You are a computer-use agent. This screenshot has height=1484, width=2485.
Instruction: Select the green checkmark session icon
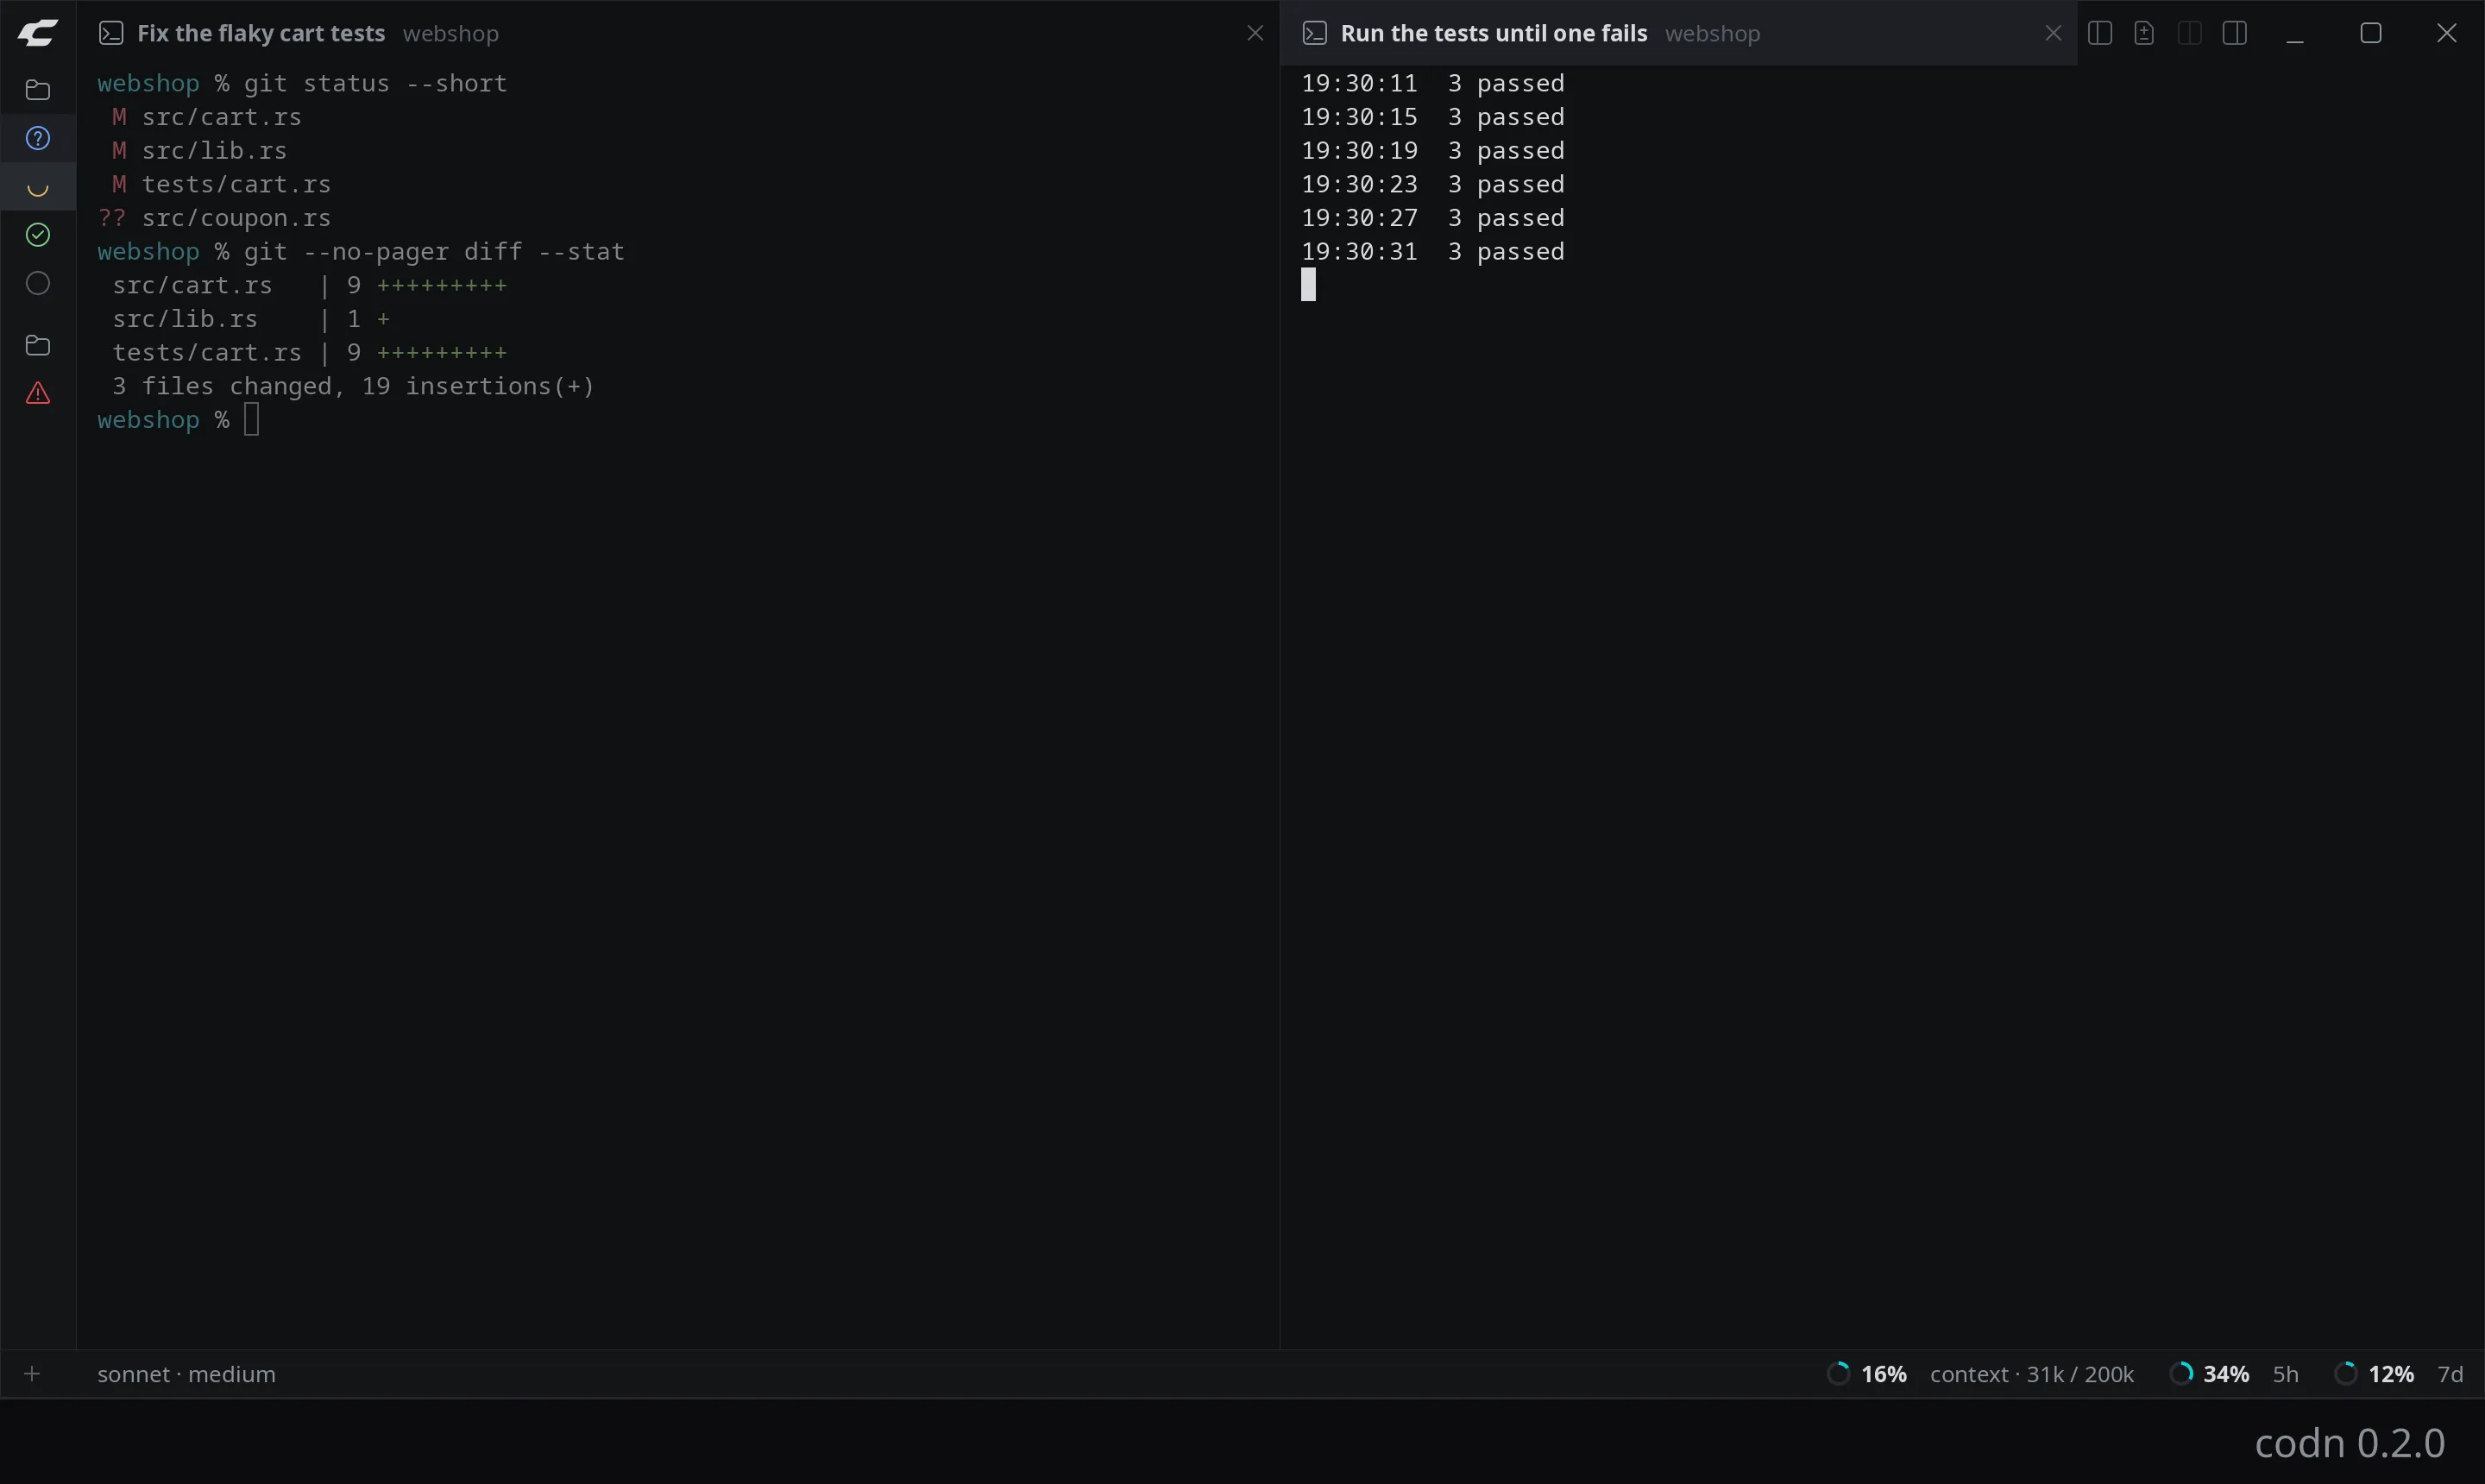click(x=37, y=235)
